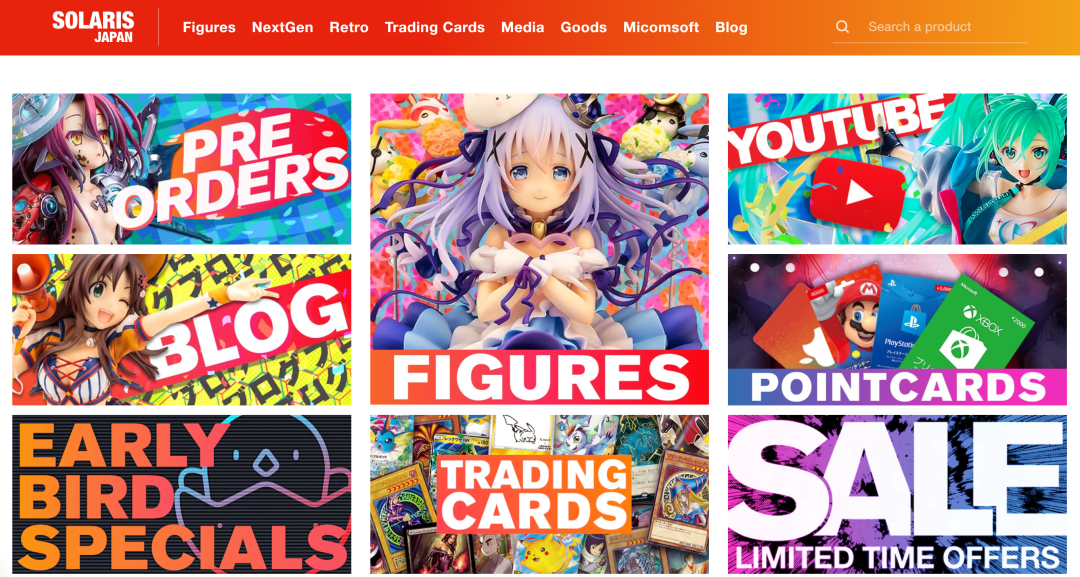Open the Media navigation item
The image size is (1080, 577).
coord(522,28)
